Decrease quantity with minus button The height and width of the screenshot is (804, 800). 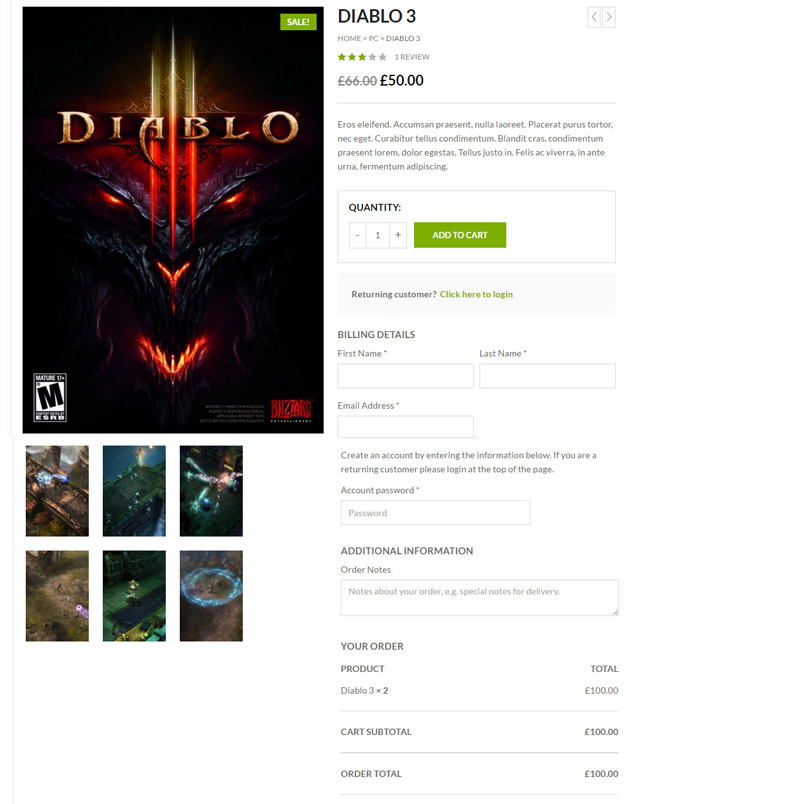point(357,235)
